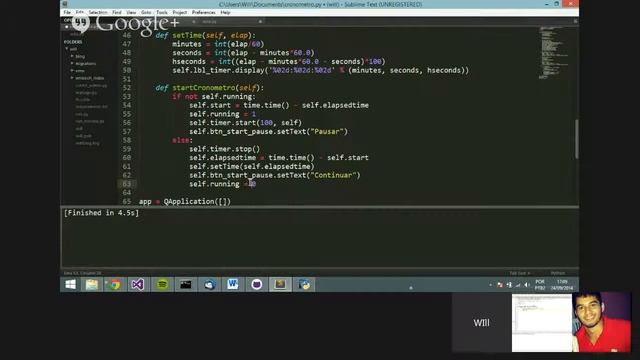
Task: Click the minimap code overview
Action: pyautogui.click(x=554, y=53)
